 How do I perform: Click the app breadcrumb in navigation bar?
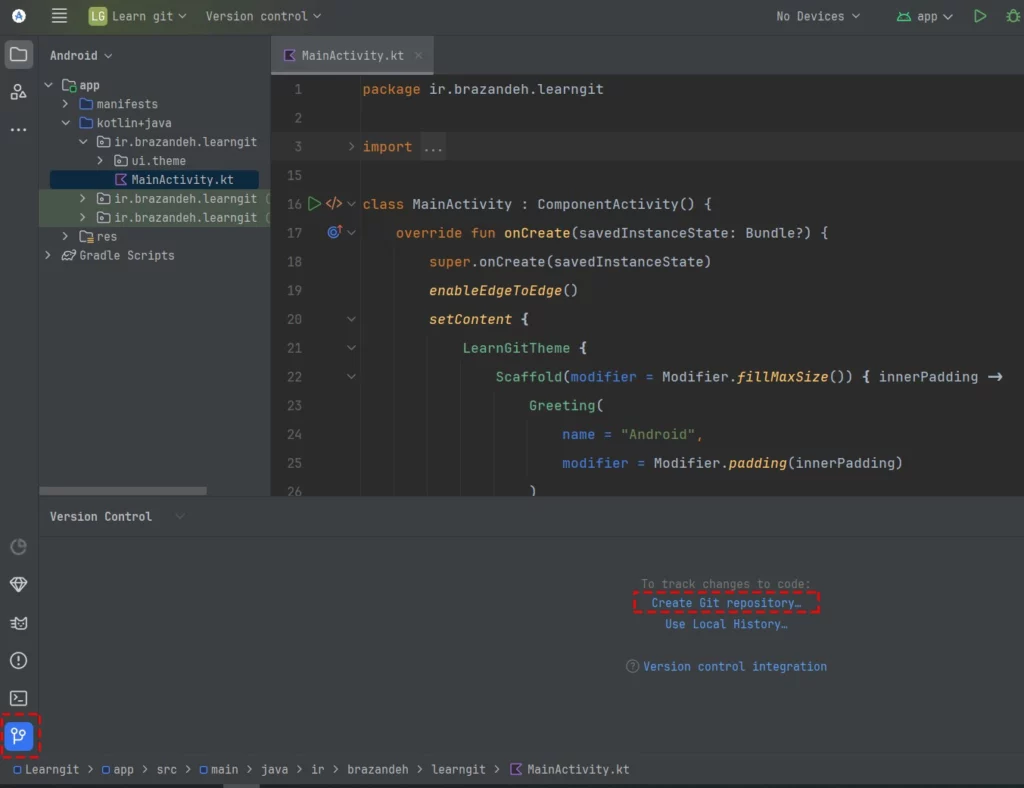(118, 769)
